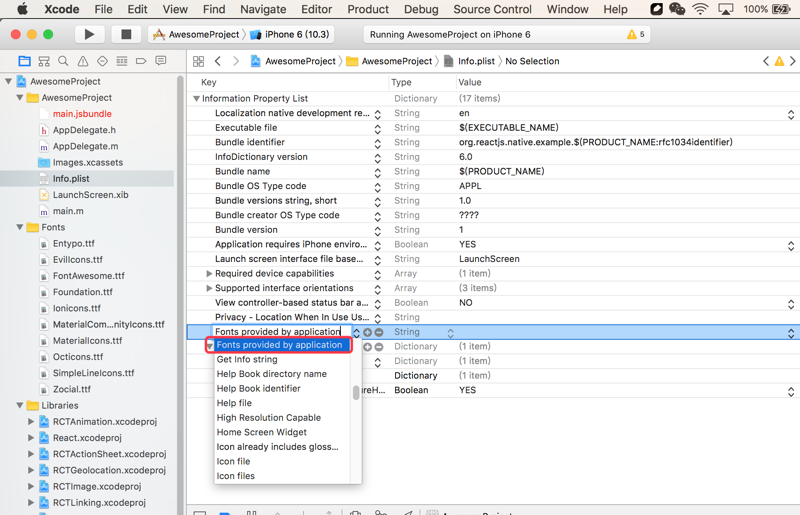Jump to the previous issue with the arrow
This screenshot has height=515, width=800.
pyautogui.click(x=766, y=61)
